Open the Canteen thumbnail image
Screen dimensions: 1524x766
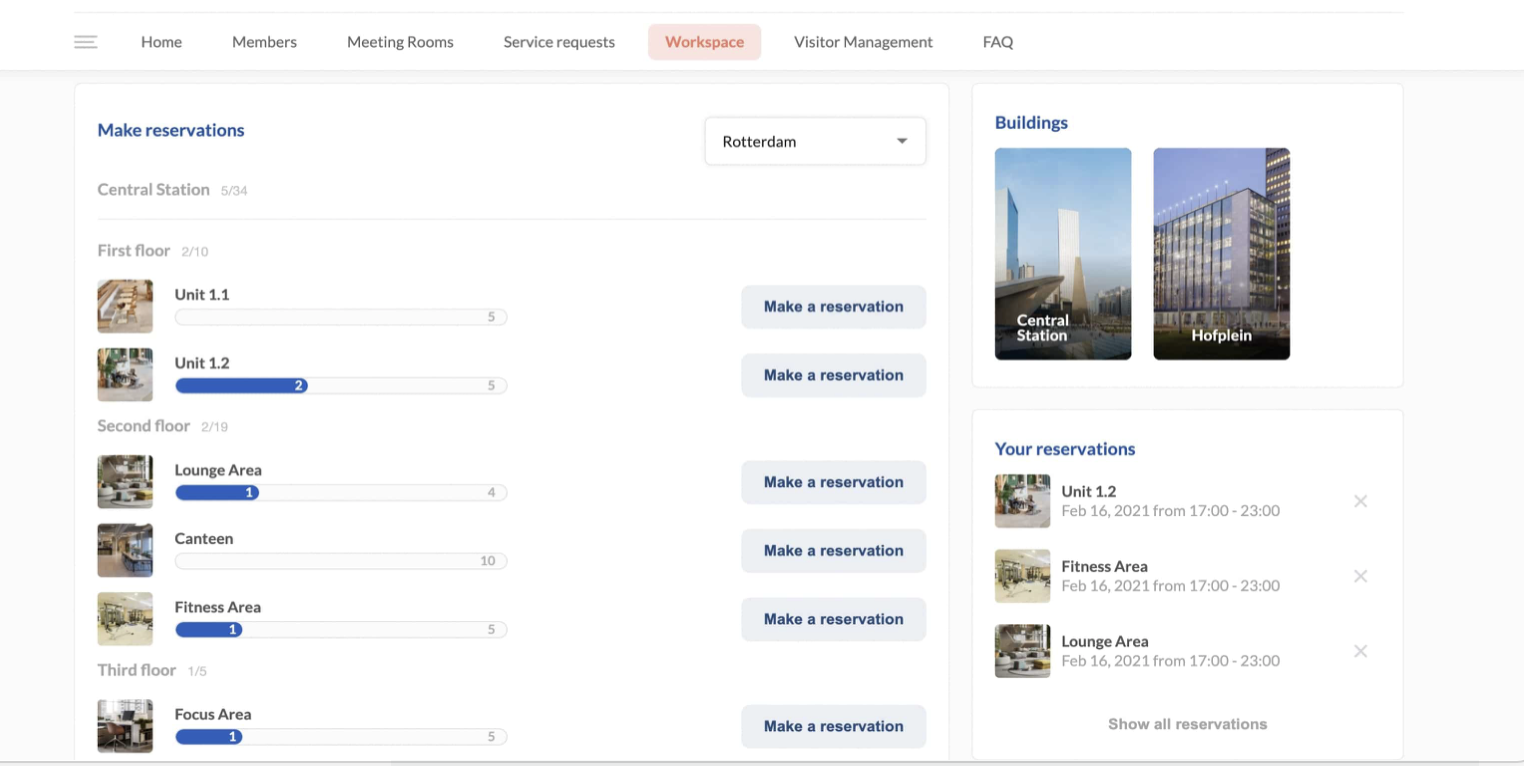[x=125, y=550]
